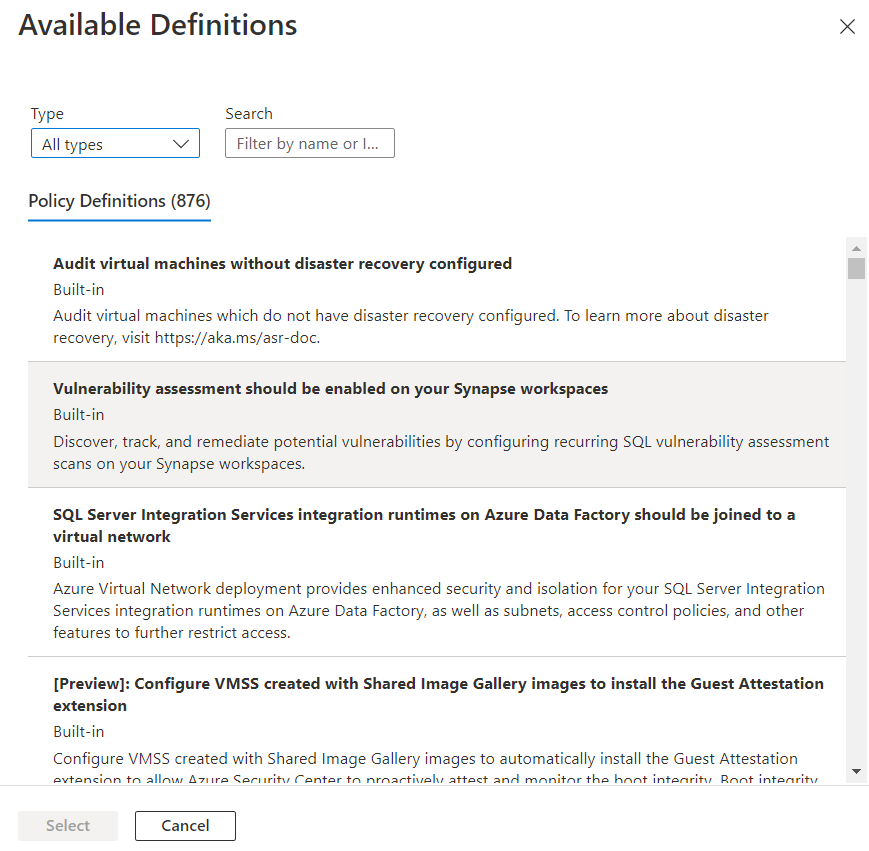Click the Search field label

249,114
